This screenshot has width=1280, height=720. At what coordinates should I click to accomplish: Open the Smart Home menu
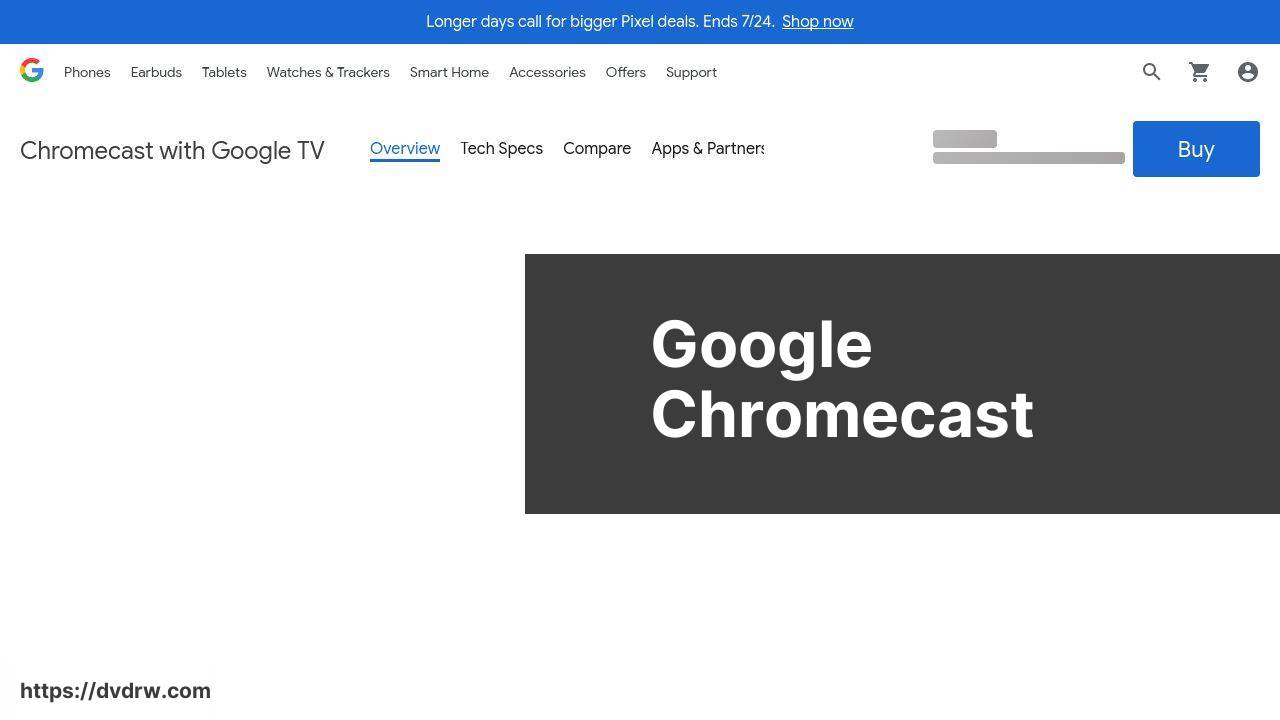pyautogui.click(x=449, y=72)
